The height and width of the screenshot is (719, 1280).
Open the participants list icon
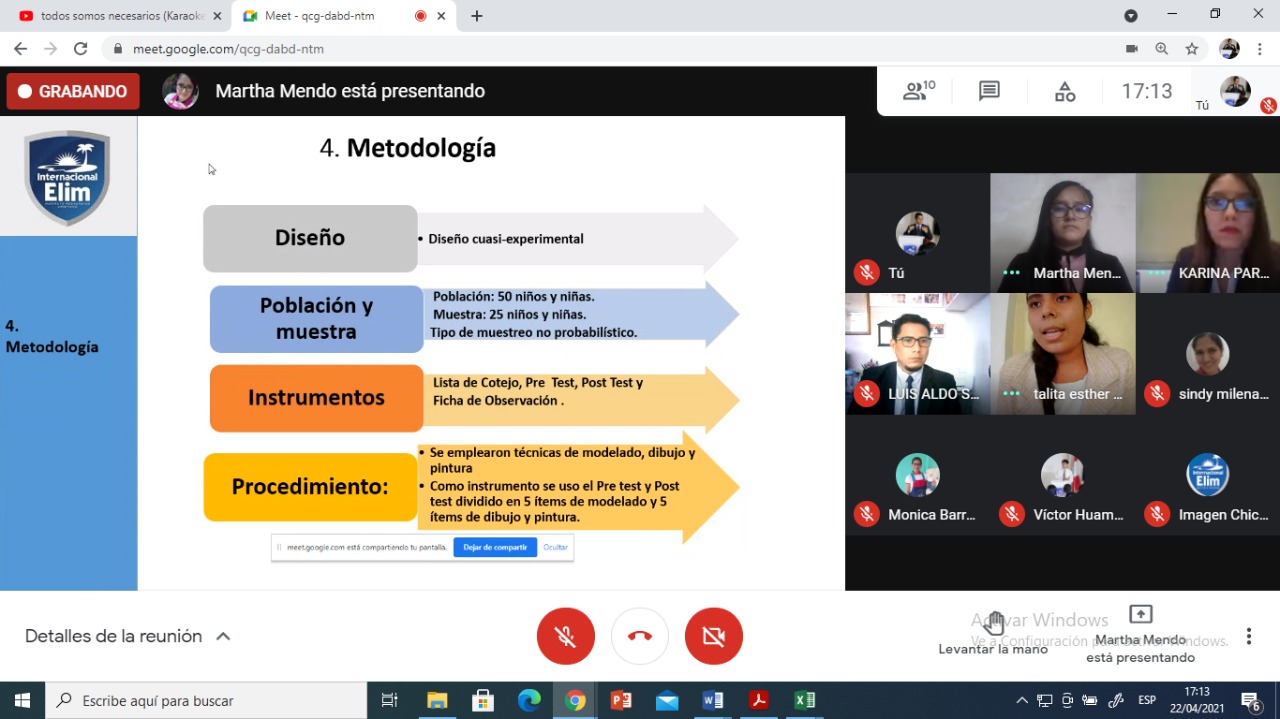click(919, 91)
